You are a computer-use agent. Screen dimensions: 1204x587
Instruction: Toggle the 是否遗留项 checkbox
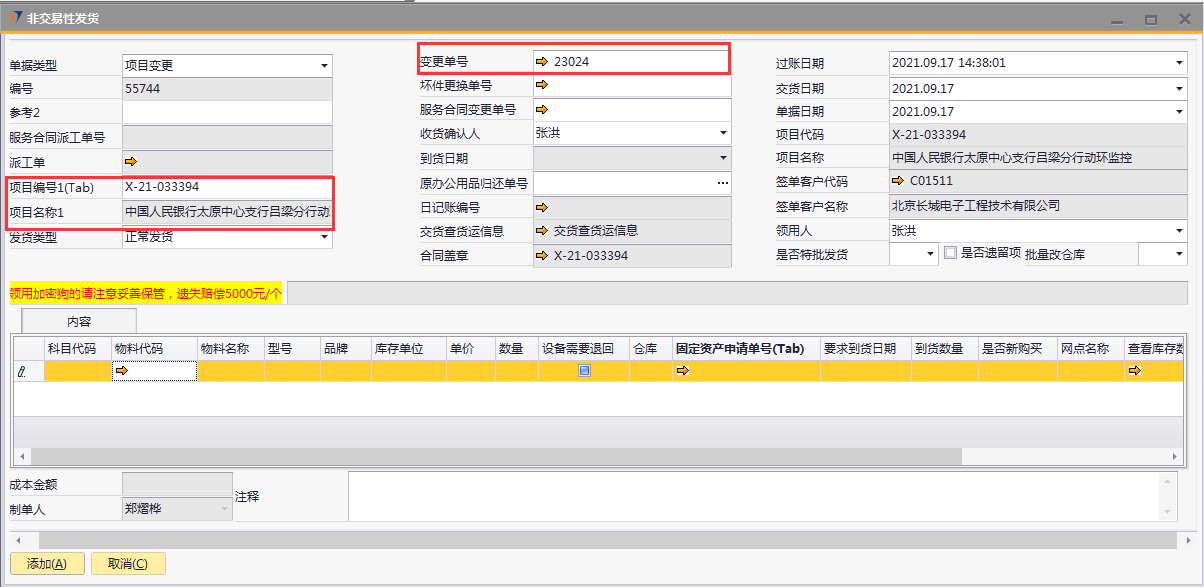point(951,254)
